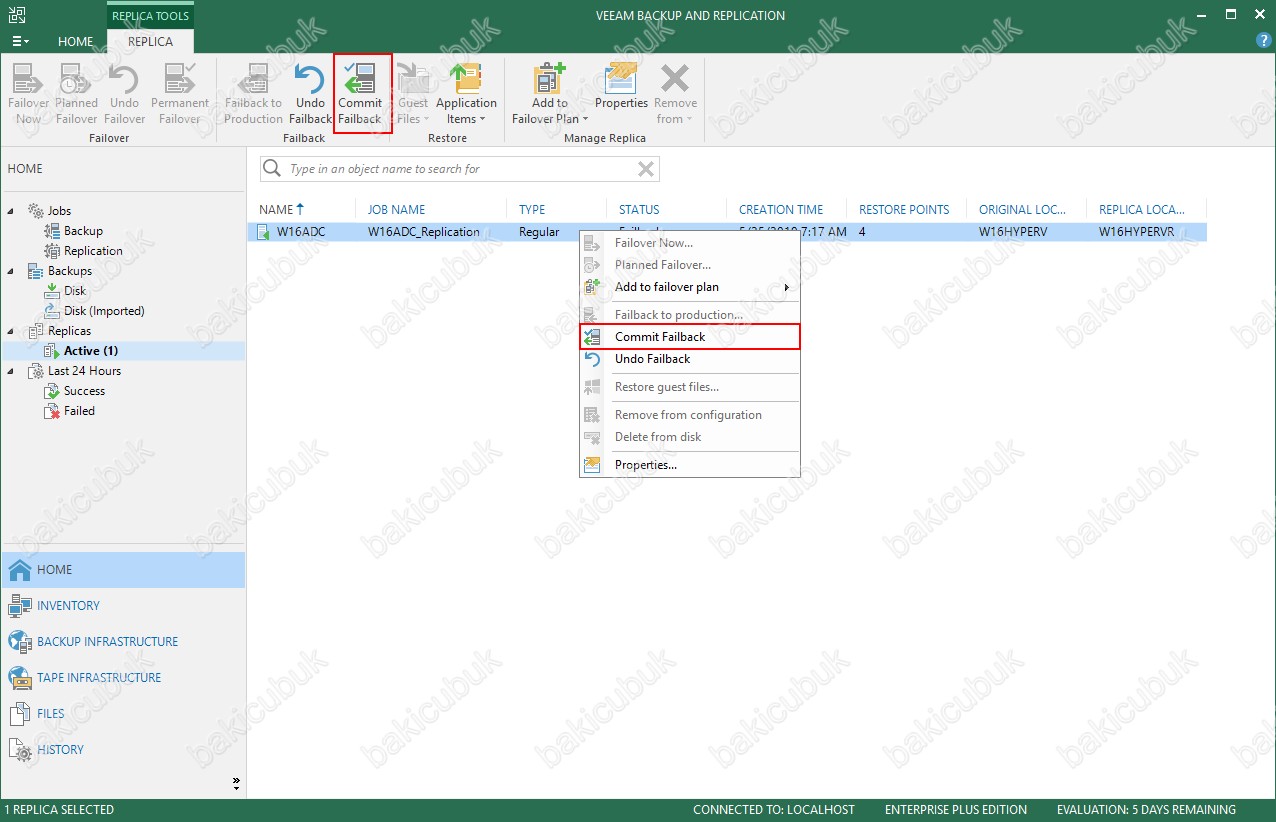Sort by the STATUS column header
1276x822 pixels.
point(639,209)
